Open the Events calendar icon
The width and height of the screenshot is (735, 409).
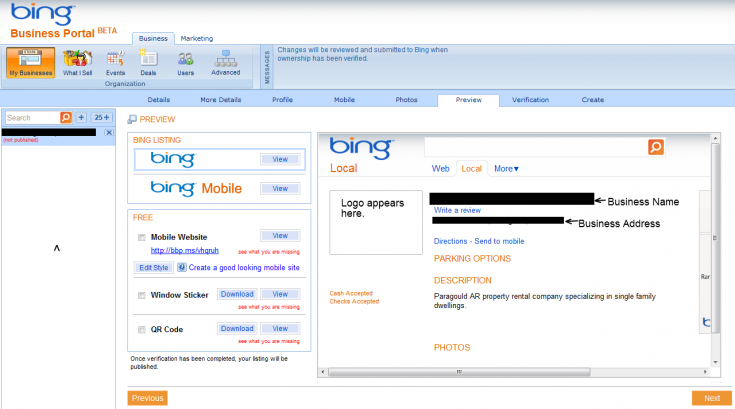(x=116, y=62)
